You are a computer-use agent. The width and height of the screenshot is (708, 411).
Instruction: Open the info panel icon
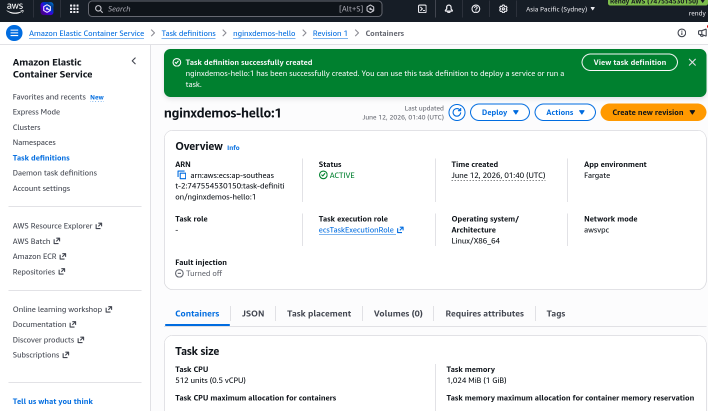tap(682, 33)
